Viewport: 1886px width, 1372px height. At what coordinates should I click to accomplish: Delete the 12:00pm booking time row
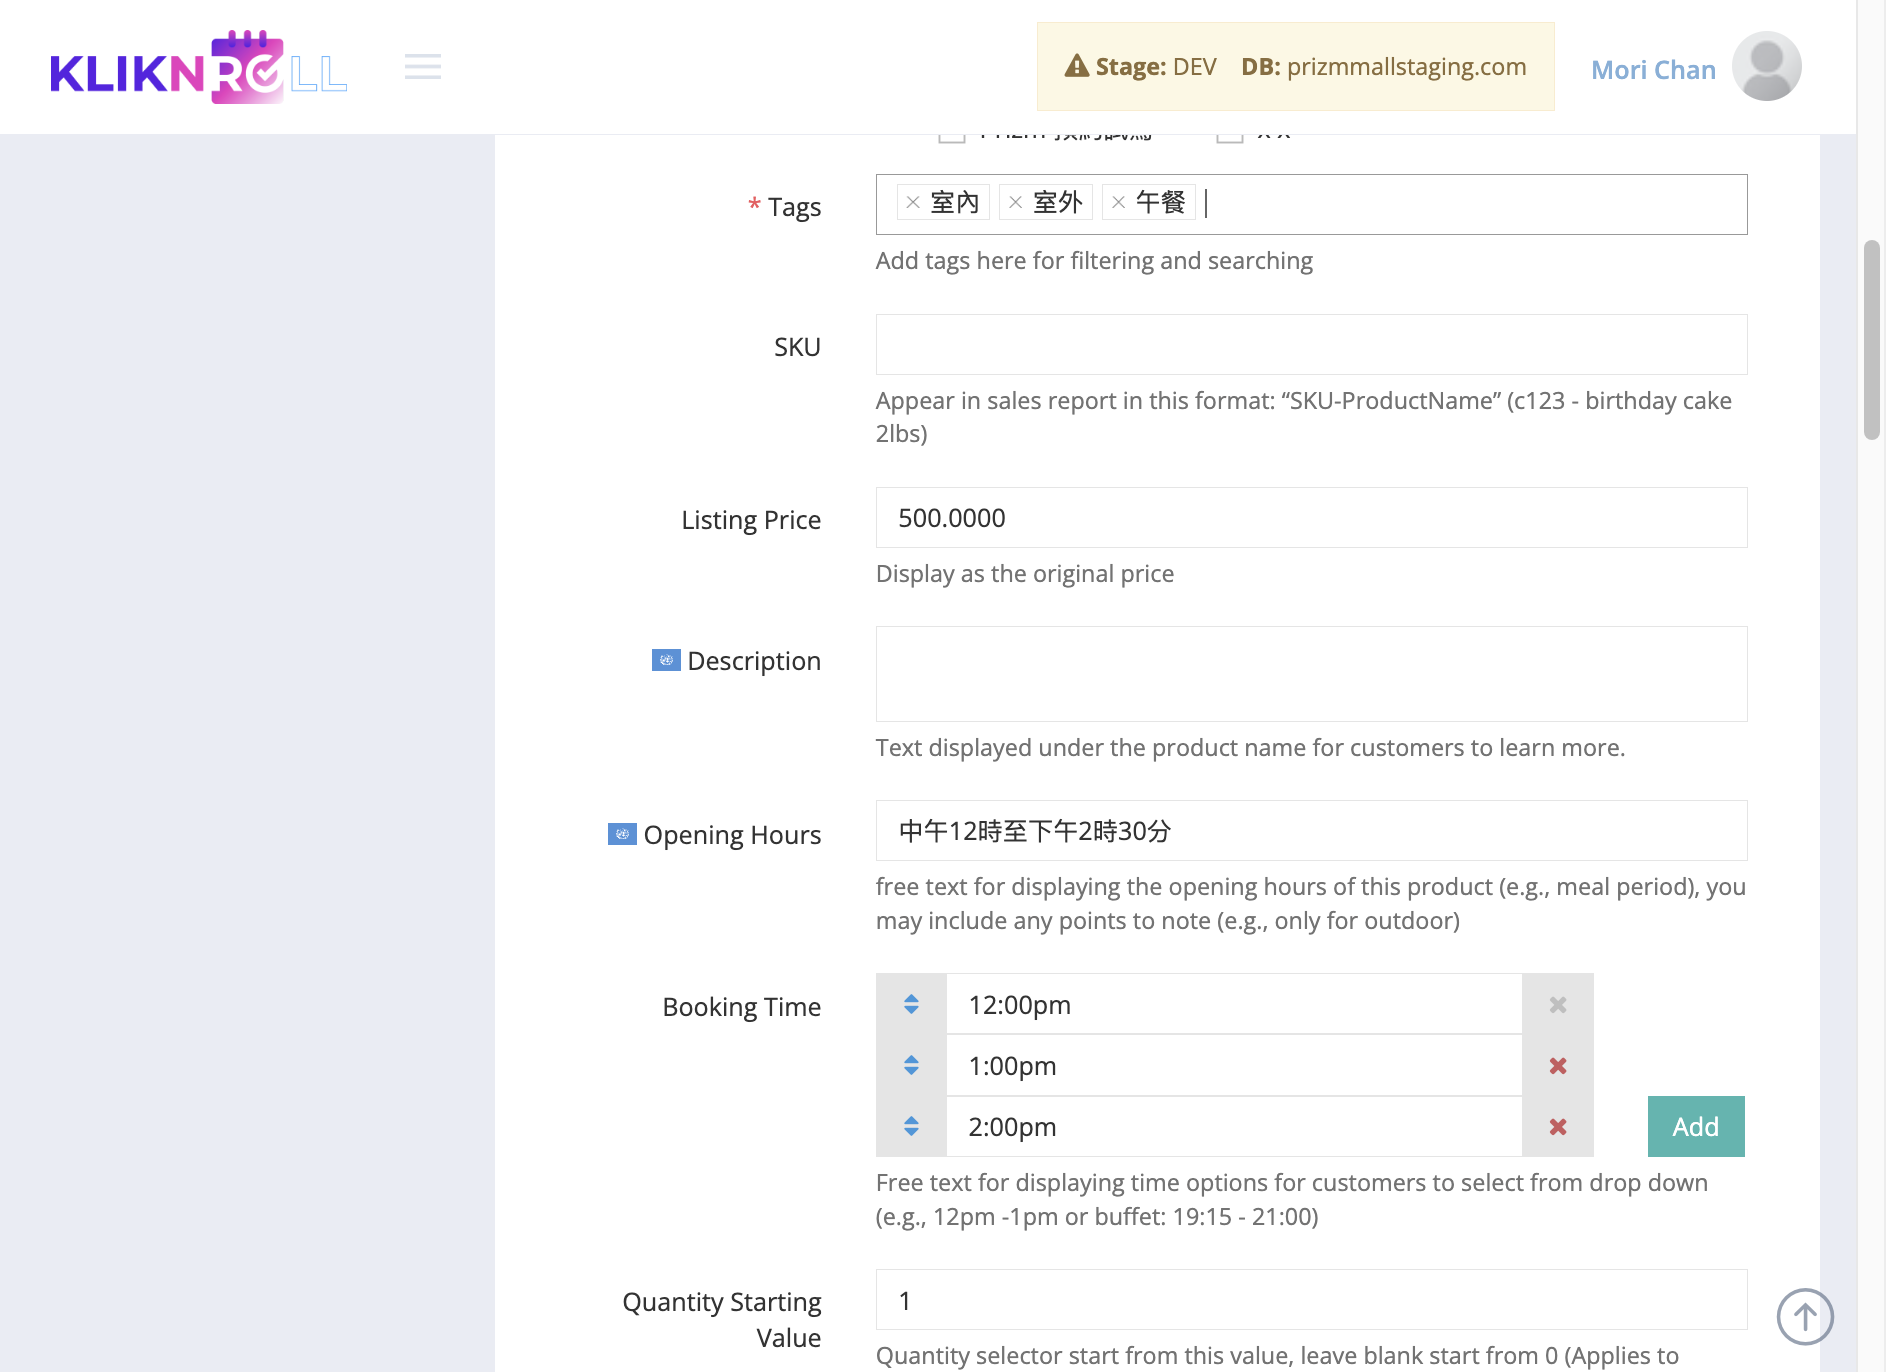pyautogui.click(x=1558, y=1004)
